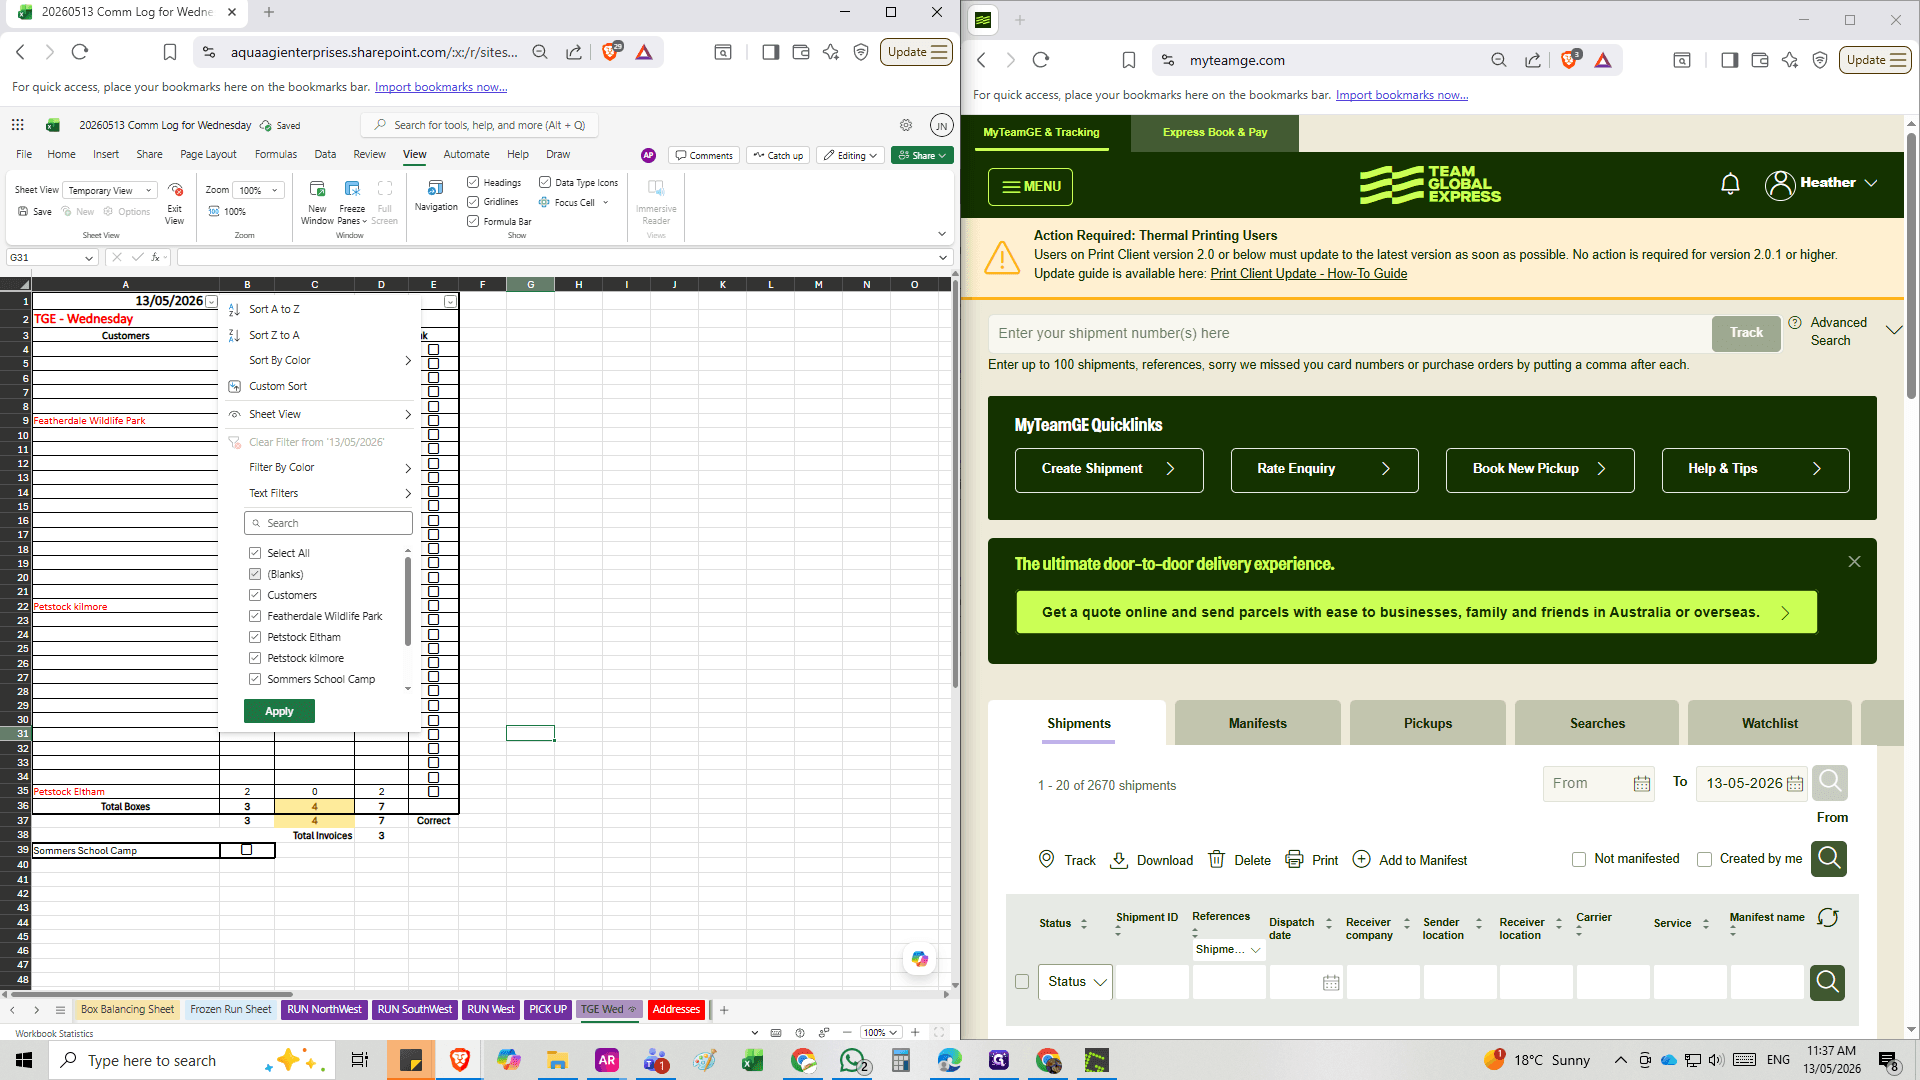Screen dimensions: 1920x1080
Task: Click the Excel app launcher waffle icon
Action: pyautogui.click(x=17, y=125)
